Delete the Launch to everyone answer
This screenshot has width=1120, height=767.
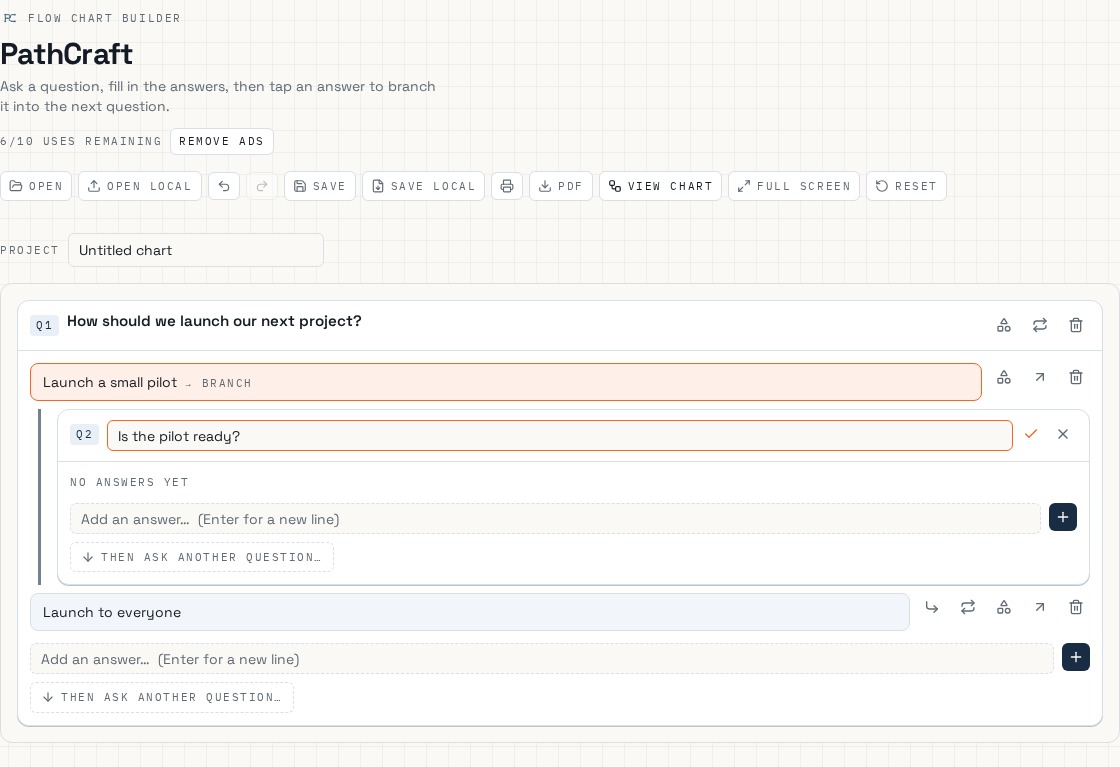pos(1076,607)
